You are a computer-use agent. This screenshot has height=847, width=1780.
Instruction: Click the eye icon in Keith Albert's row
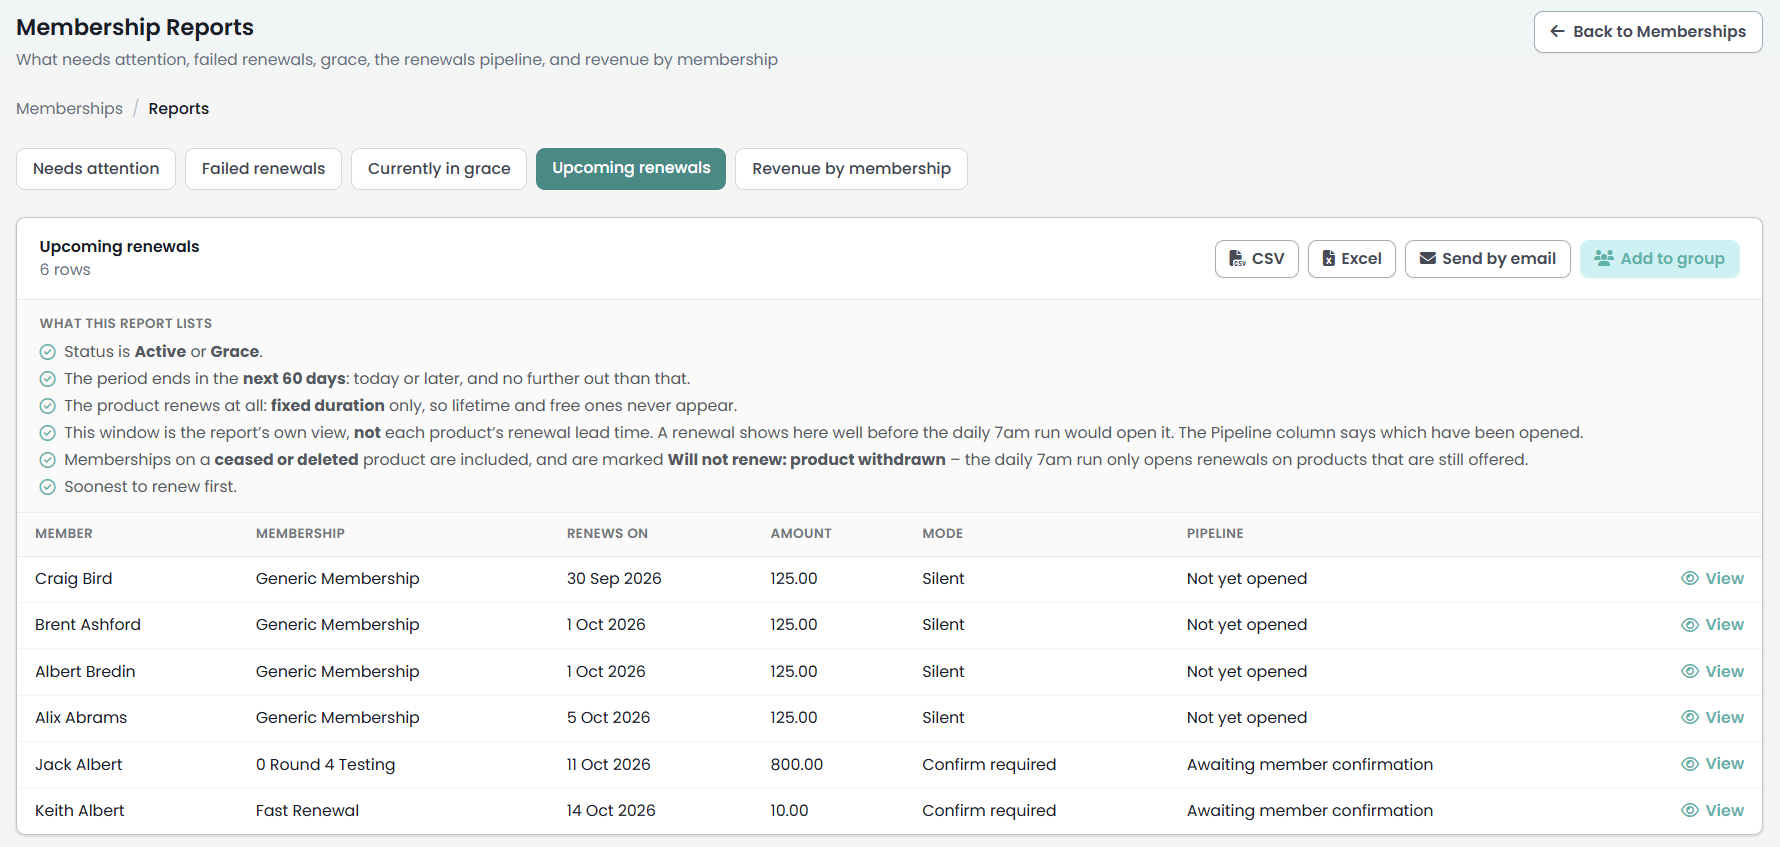[1690, 810]
